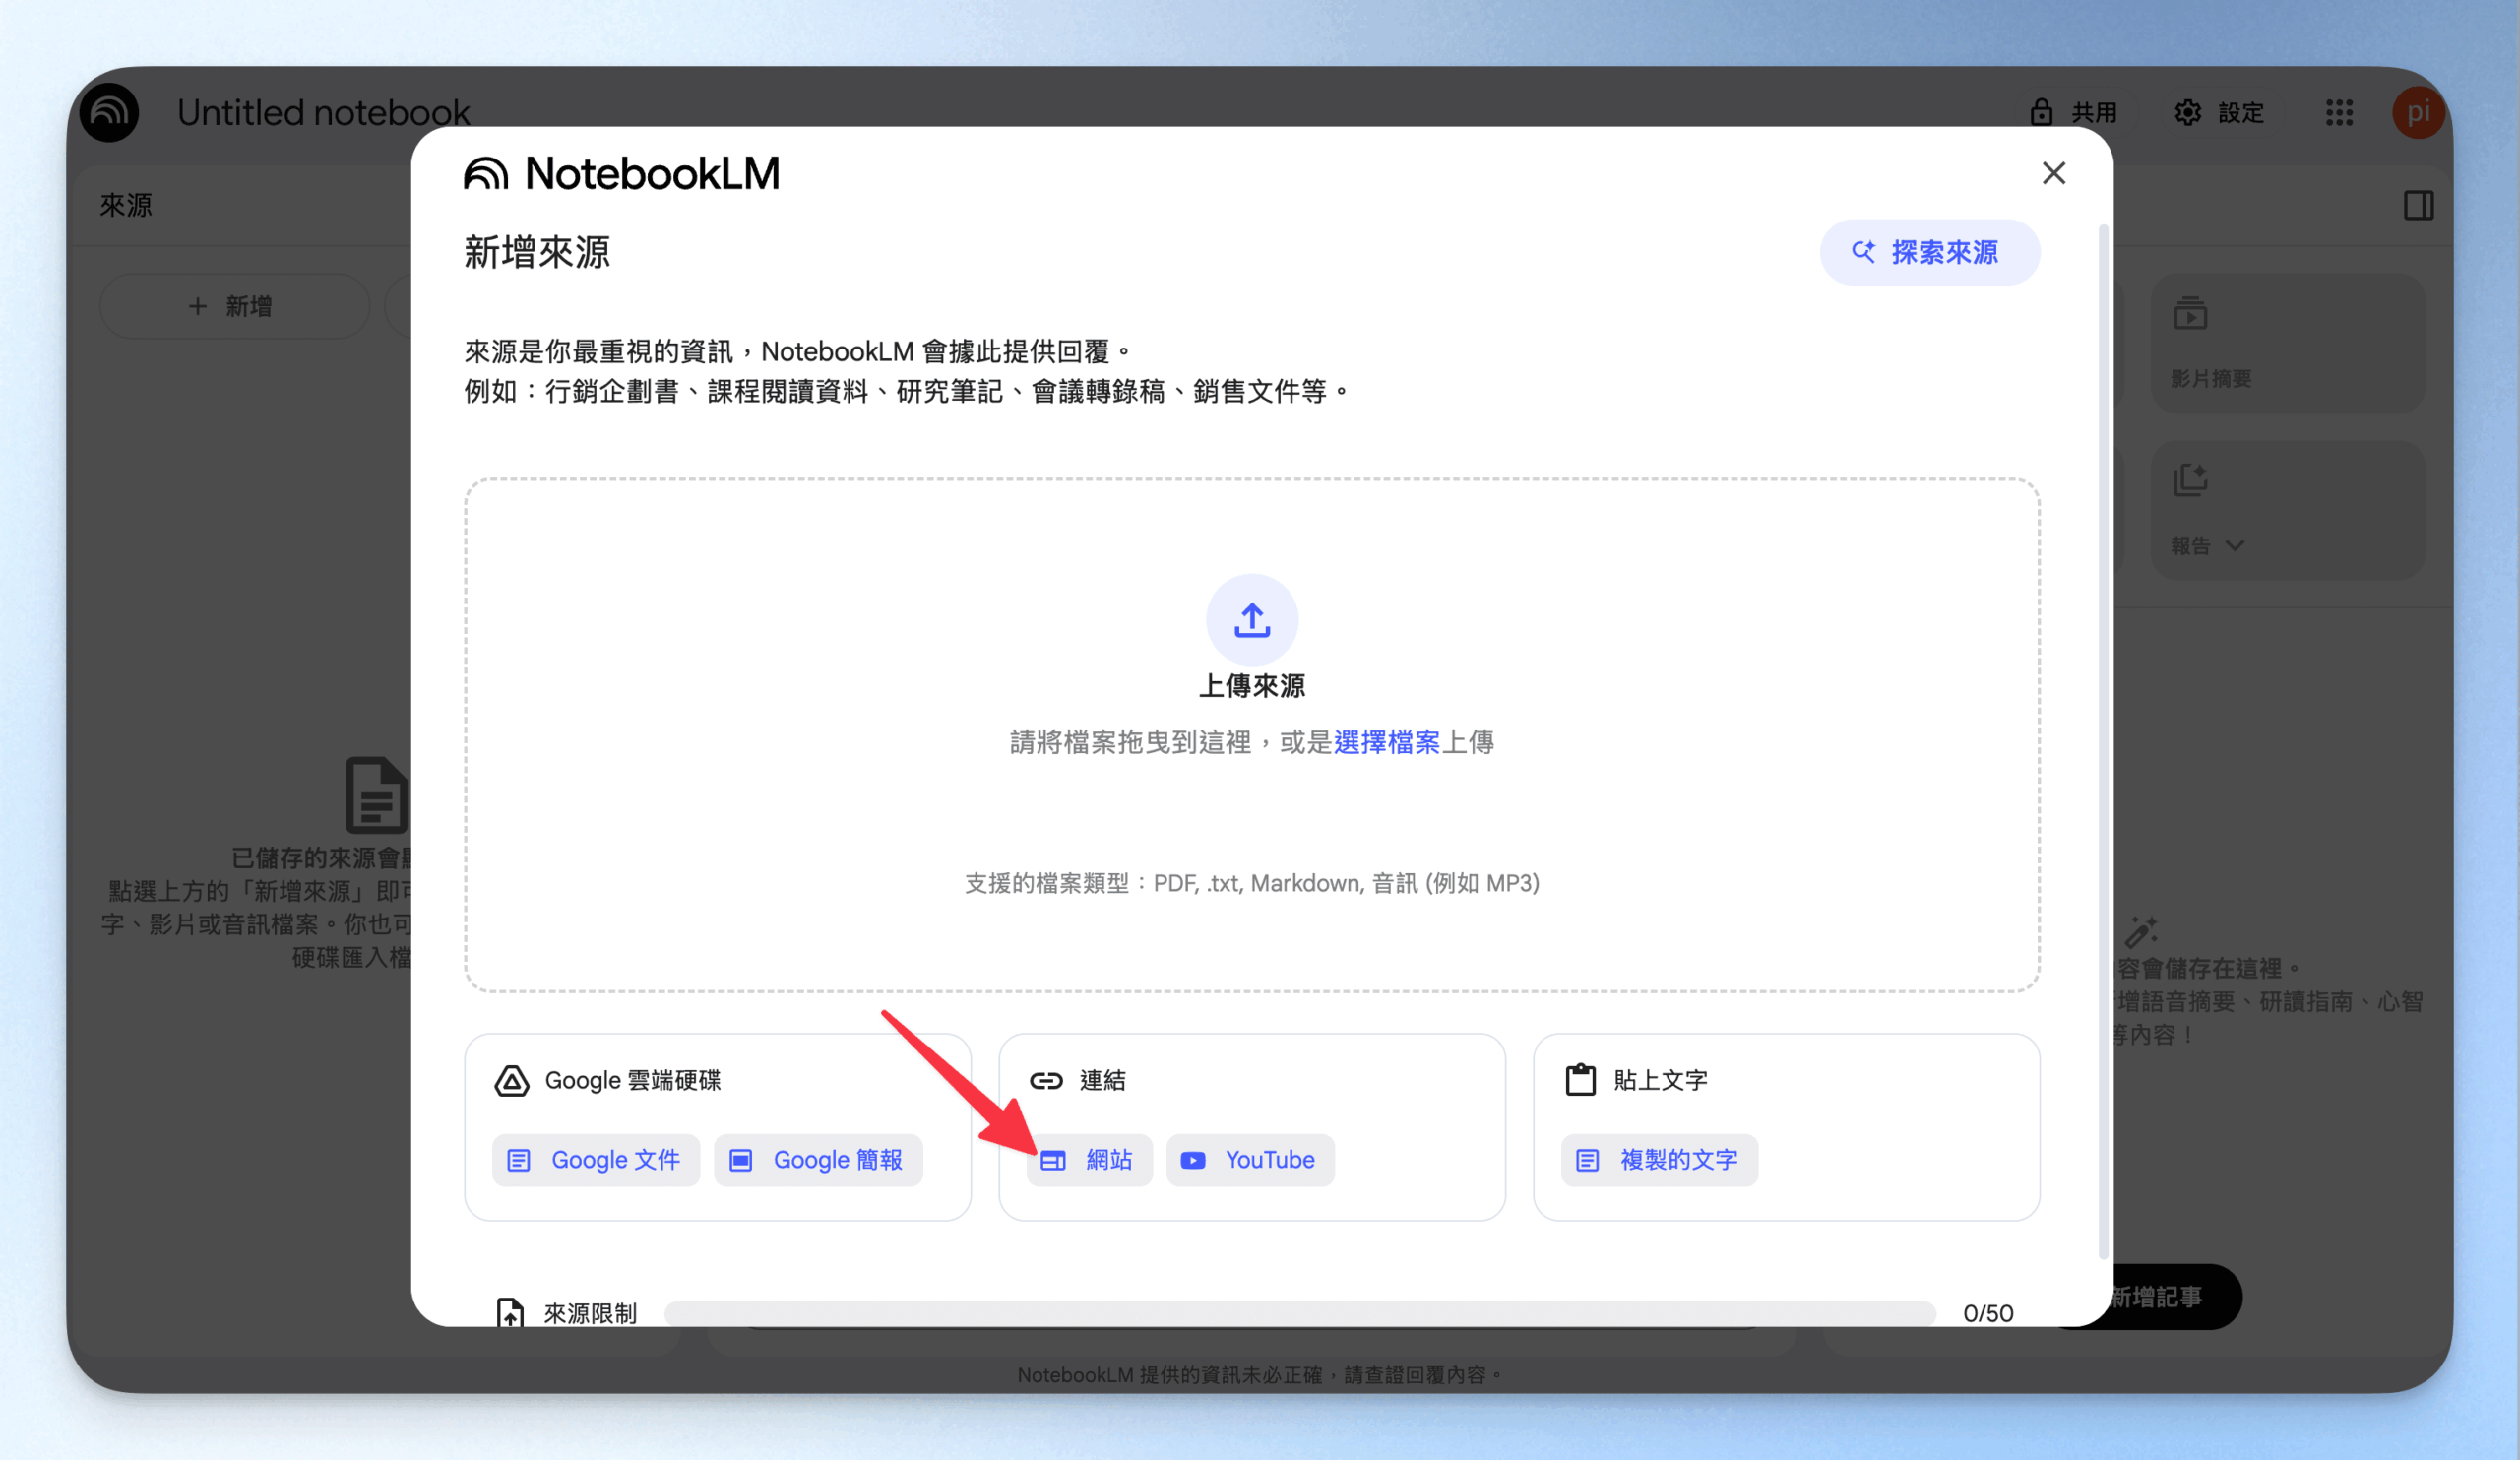Click the upload arrow icon
This screenshot has width=2520, height=1460.
(1252, 619)
